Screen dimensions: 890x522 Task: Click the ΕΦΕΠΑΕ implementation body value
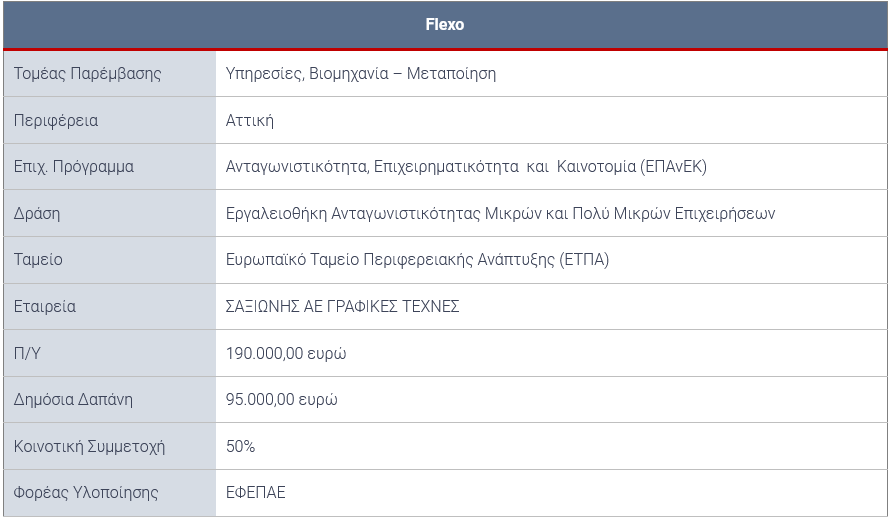(255, 492)
